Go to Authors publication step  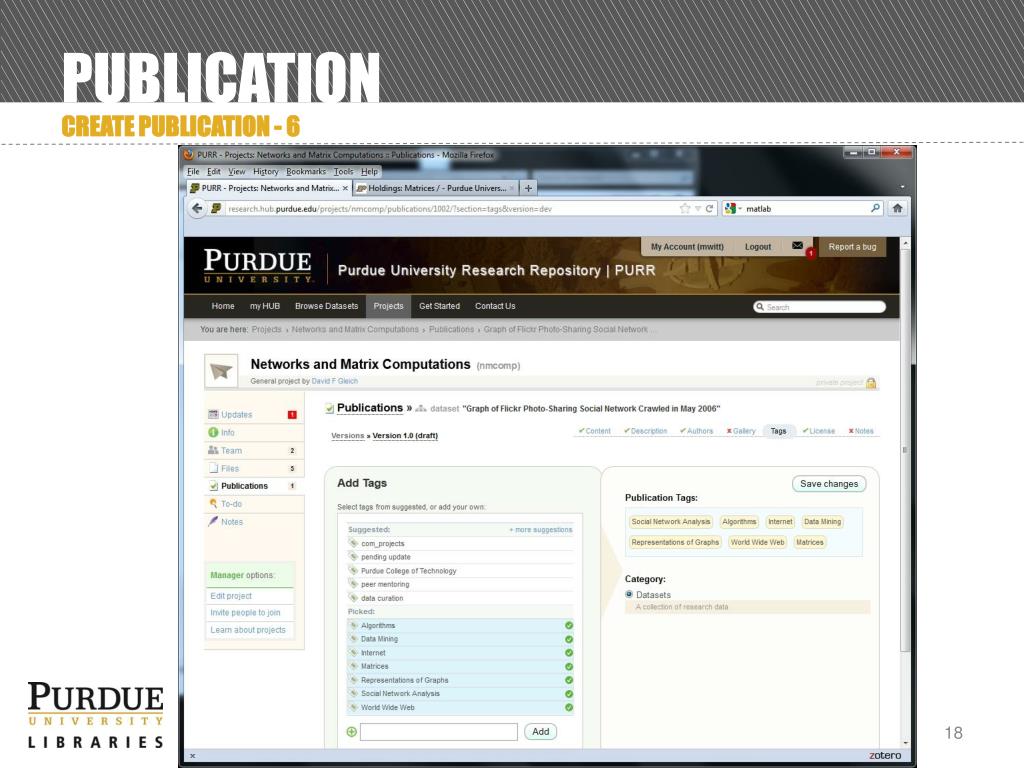[696, 431]
